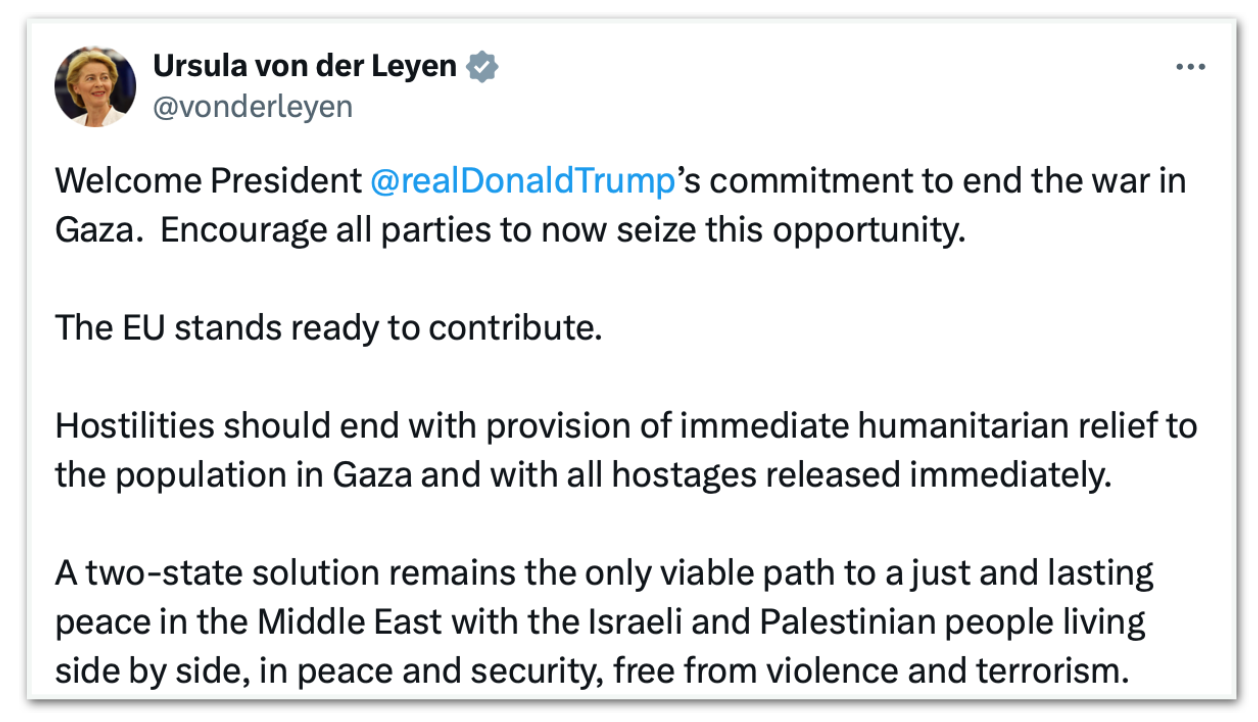1258x722 pixels.
Task: Click the phrase "immediate humanitarian relief"
Action: (x=900, y=425)
